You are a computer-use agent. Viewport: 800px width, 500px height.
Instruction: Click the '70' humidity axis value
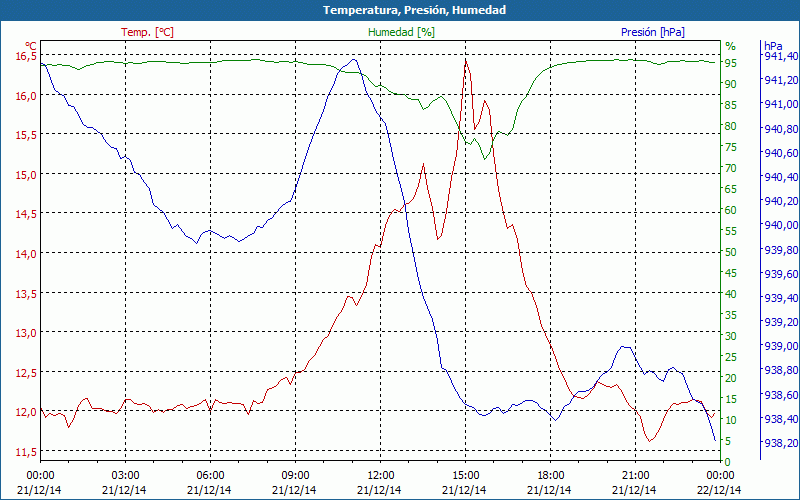coord(731,168)
